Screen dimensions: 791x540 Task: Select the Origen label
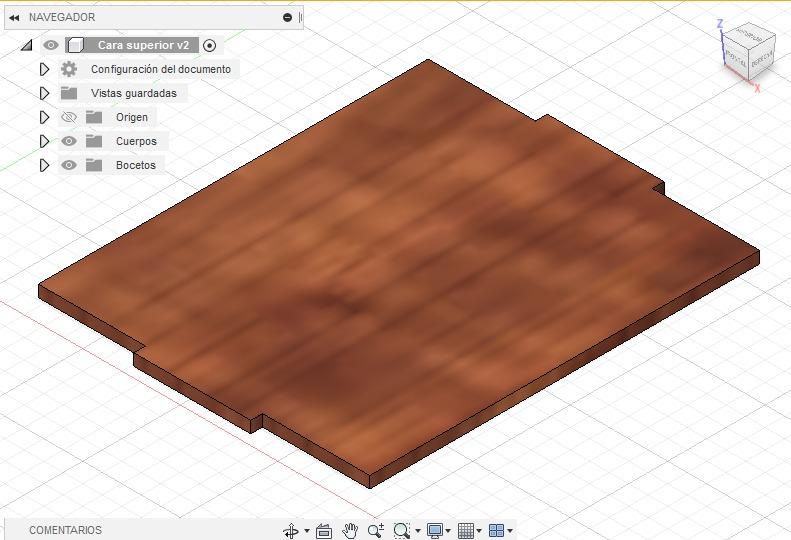(x=132, y=117)
